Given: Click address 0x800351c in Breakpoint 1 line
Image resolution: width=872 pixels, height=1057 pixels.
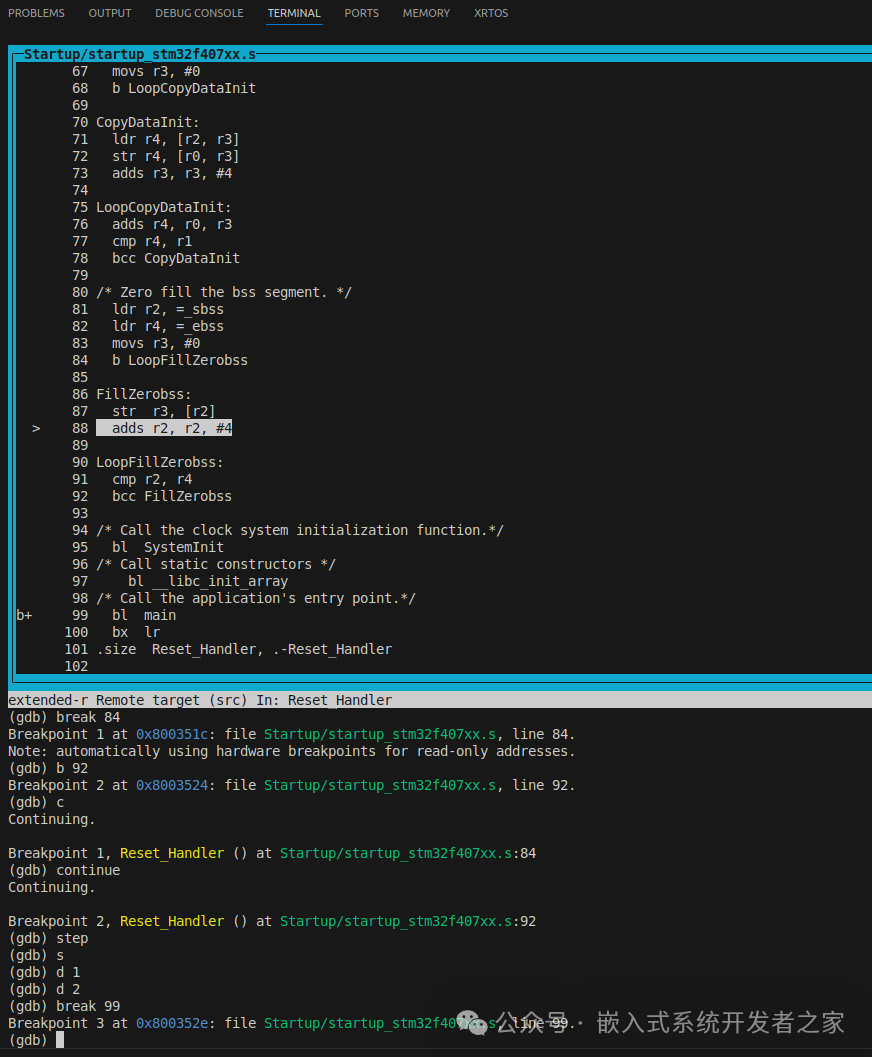Looking at the screenshot, I should [172, 734].
